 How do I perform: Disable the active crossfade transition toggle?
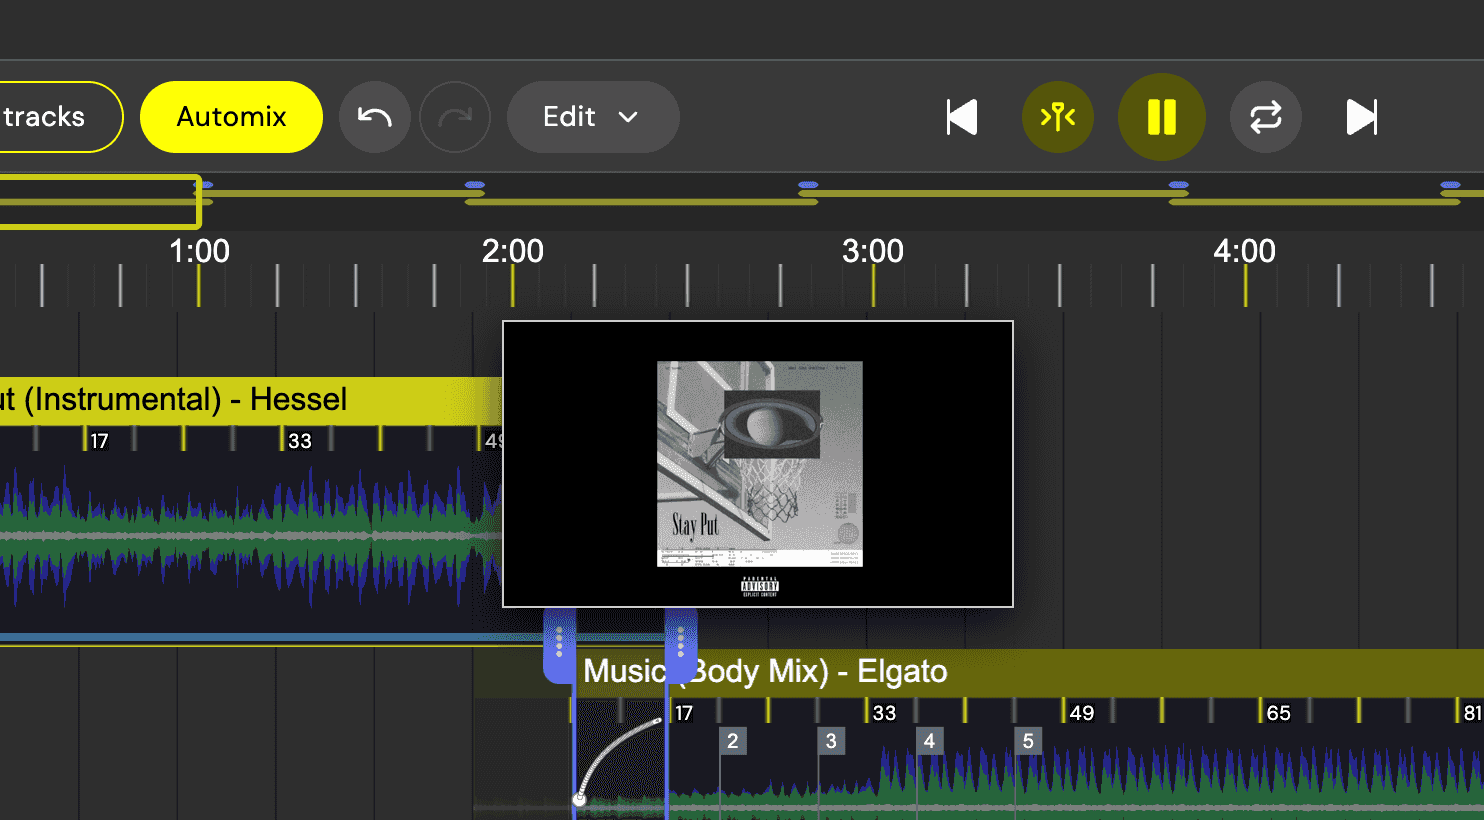(1058, 117)
